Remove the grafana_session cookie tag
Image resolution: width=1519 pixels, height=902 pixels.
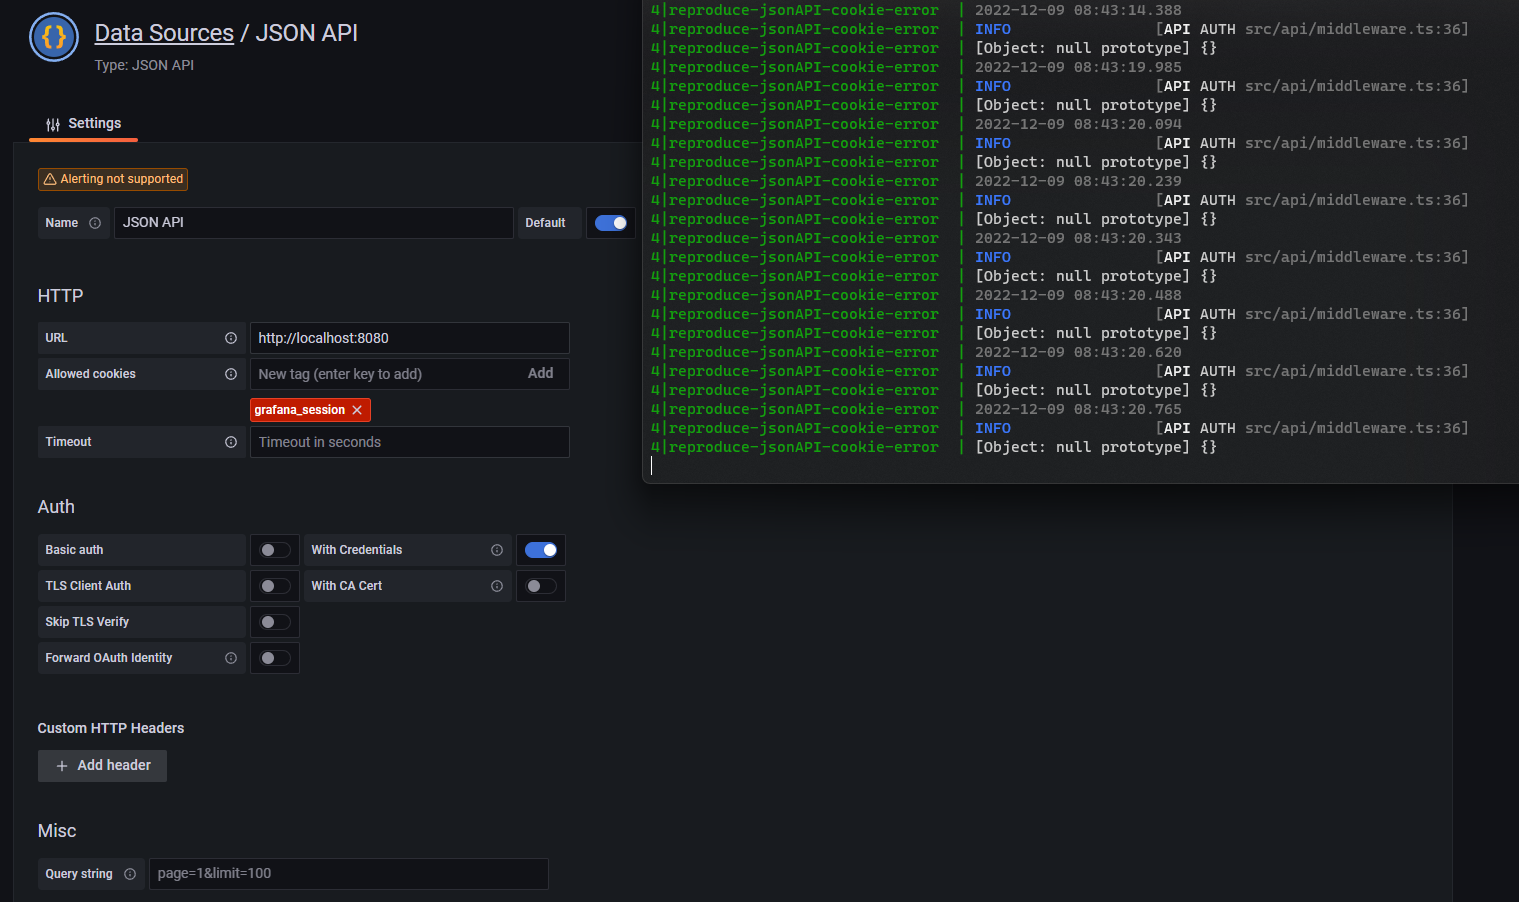356,410
